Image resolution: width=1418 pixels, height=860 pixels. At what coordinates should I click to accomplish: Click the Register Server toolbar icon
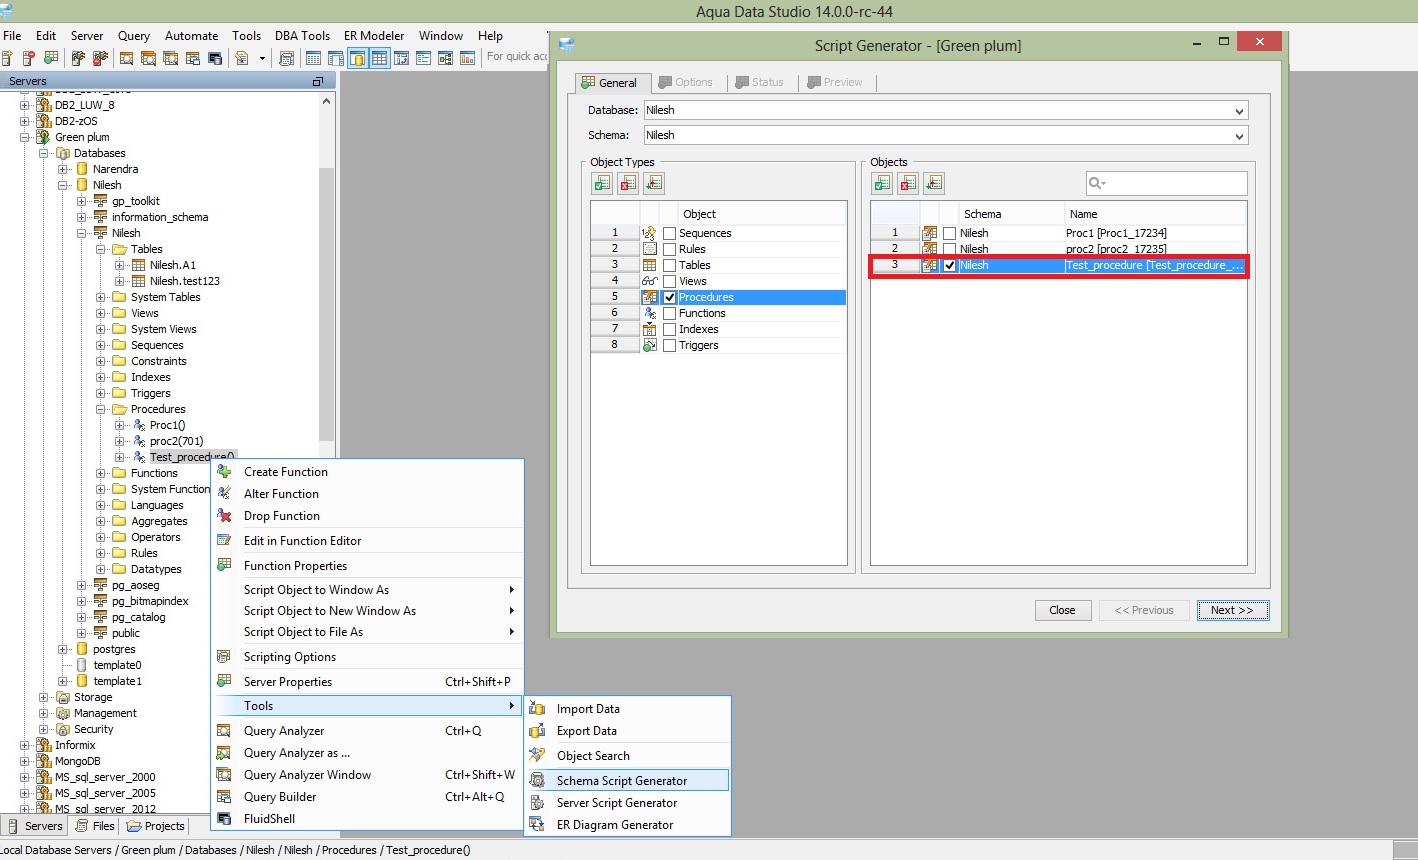tap(9, 58)
